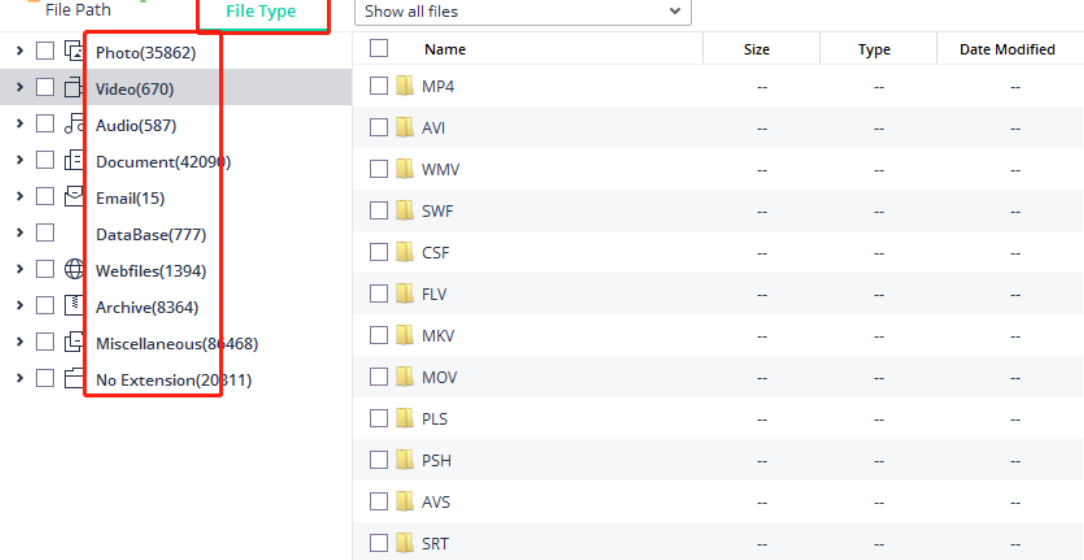
Task: Click the CSF folder icon
Action: (404, 252)
